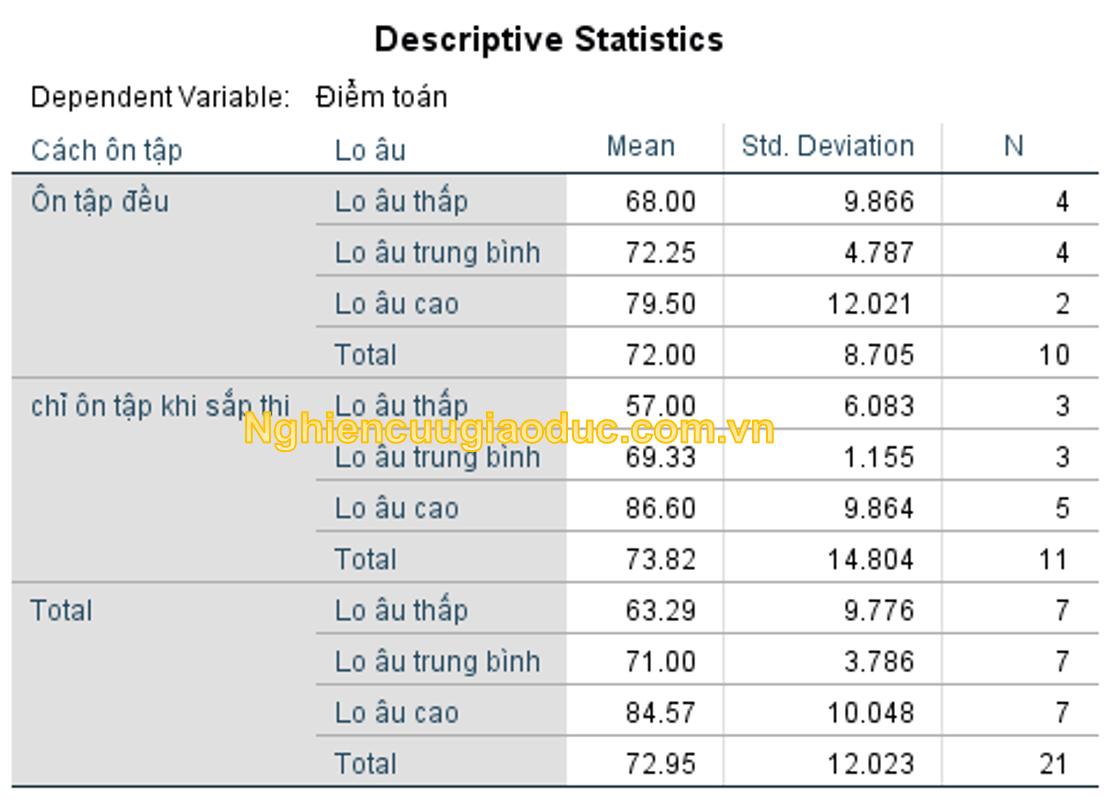
Task: Click the "Lo âu" column header
Action: pyautogui.click(x=370, y=150)
